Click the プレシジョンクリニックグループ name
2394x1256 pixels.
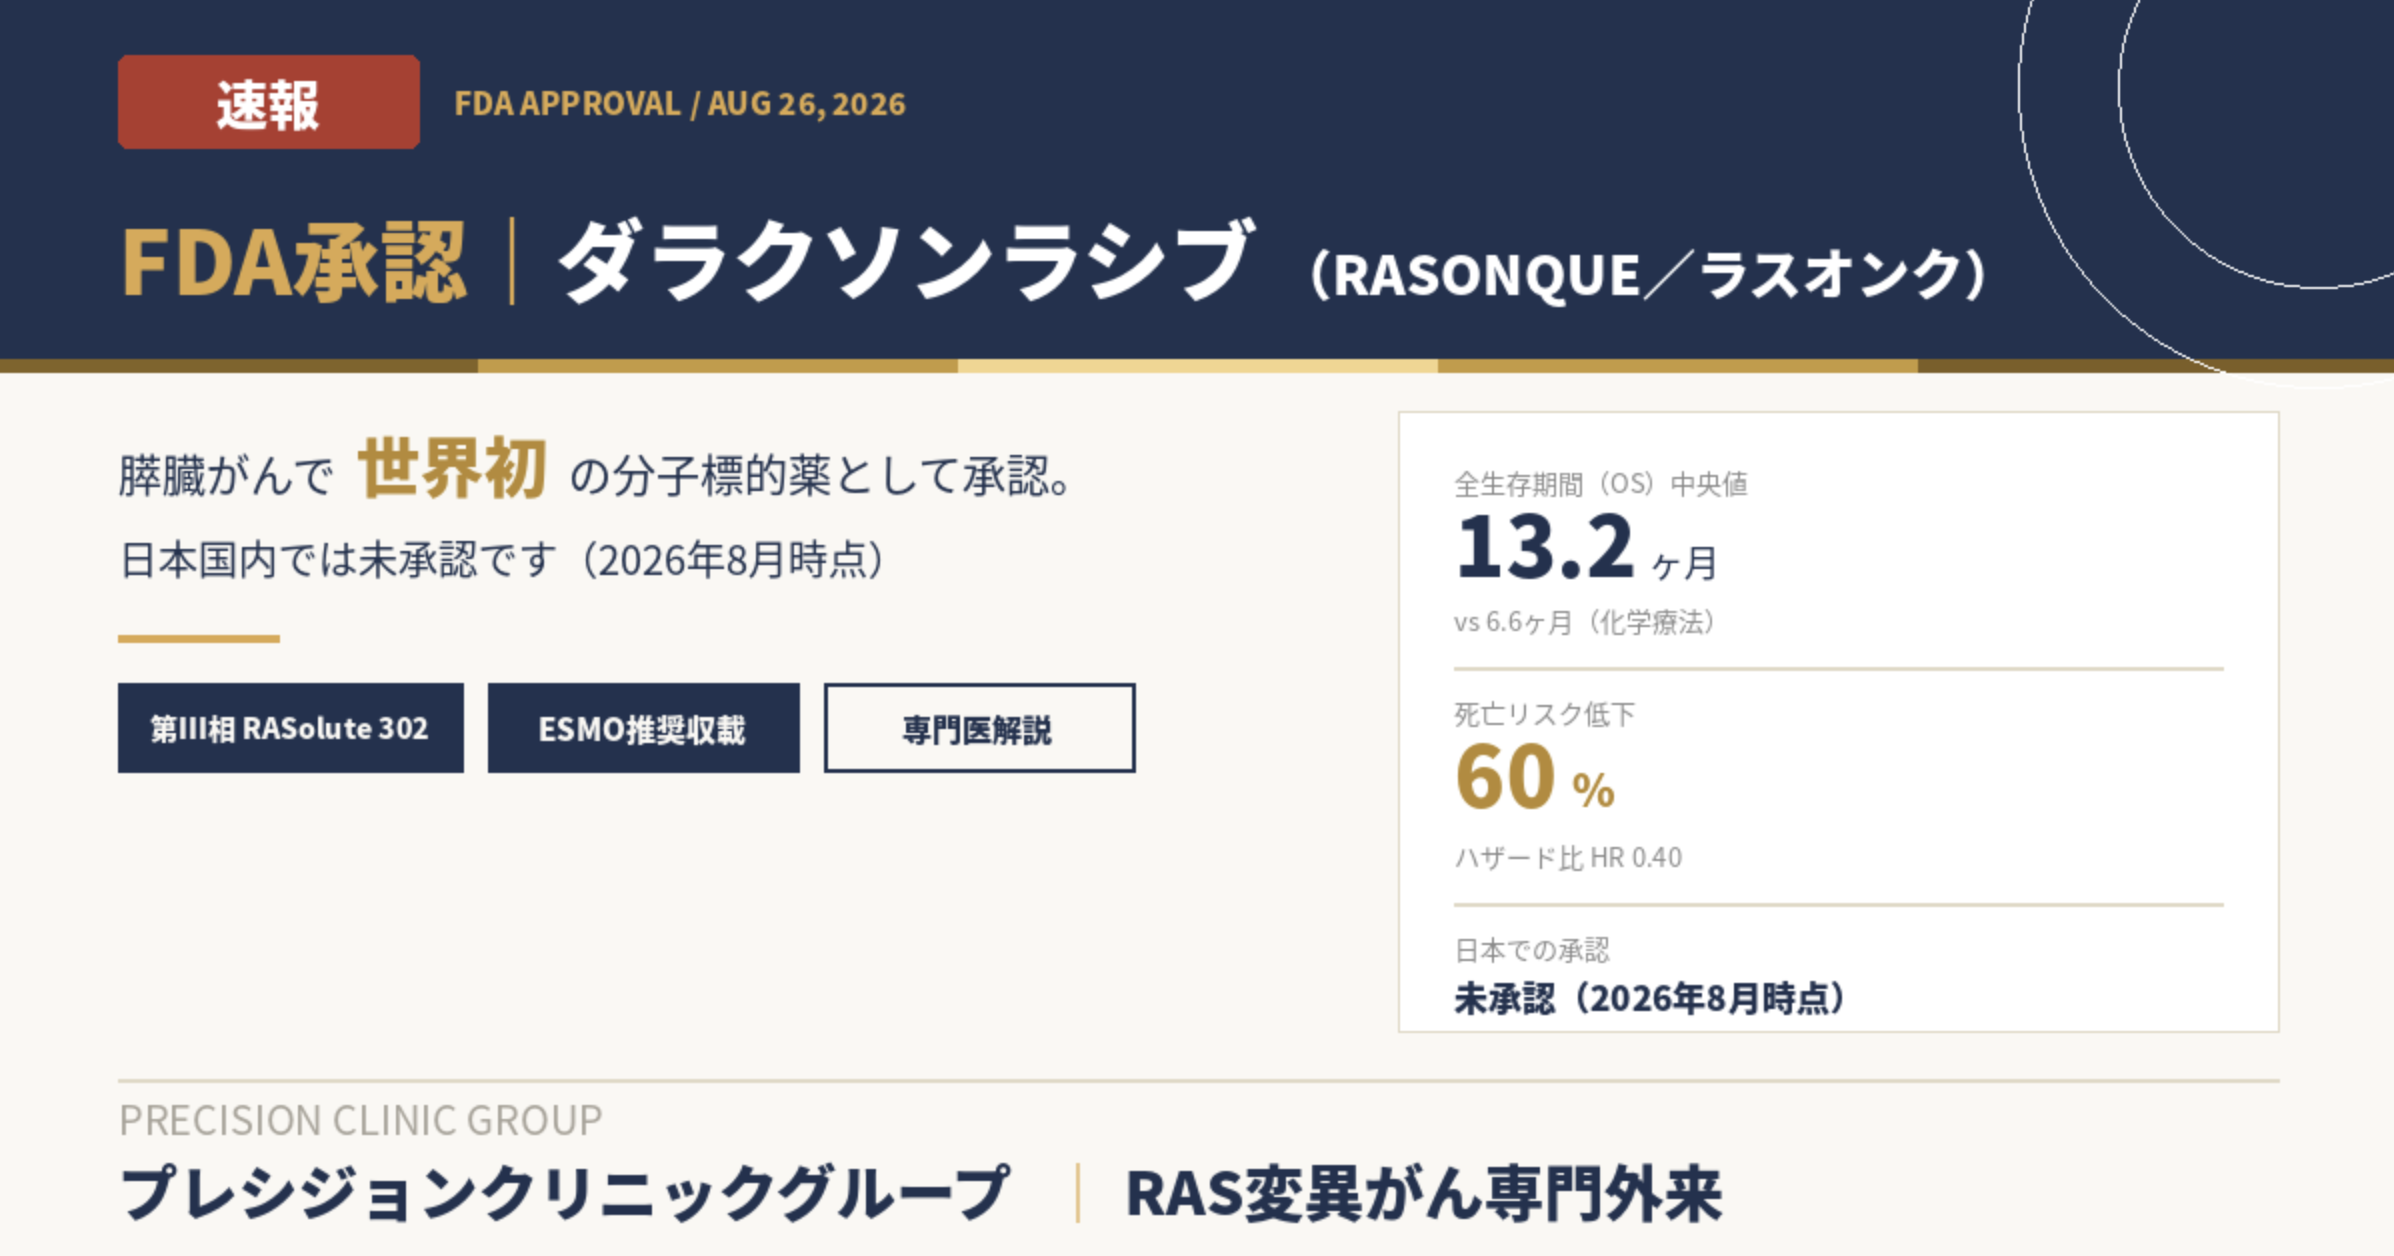(564, 1194)
